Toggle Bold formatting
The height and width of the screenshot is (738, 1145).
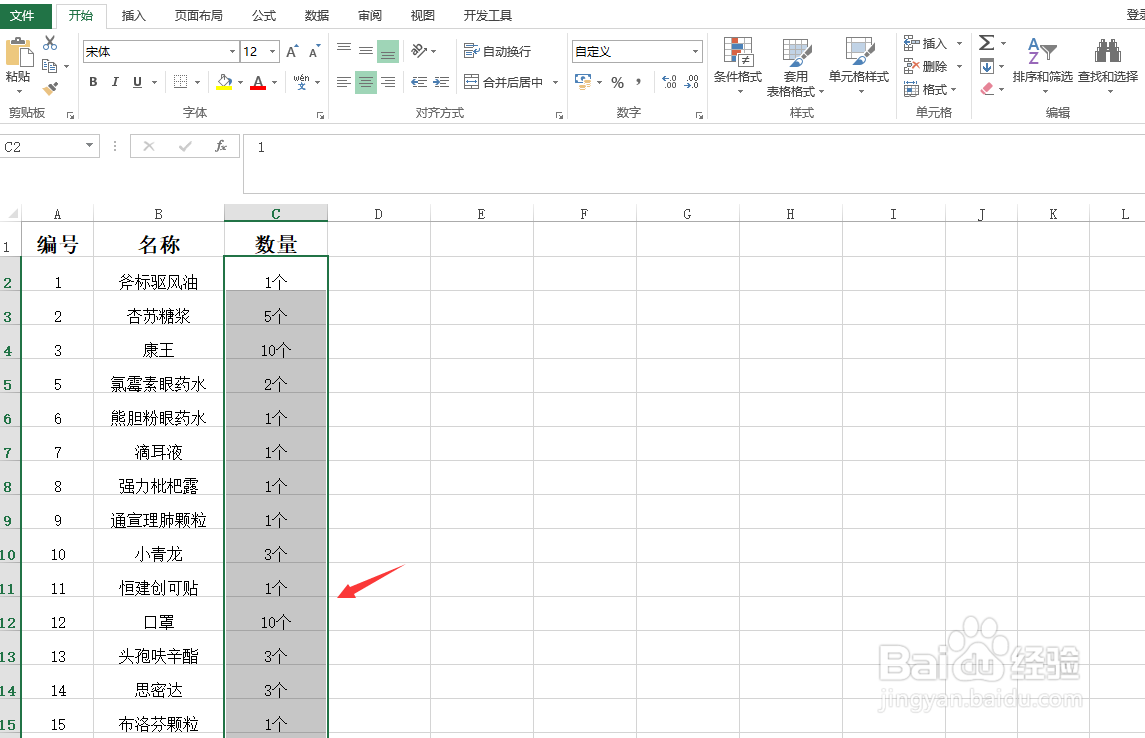pyautogui.click(x=93, y=82)
